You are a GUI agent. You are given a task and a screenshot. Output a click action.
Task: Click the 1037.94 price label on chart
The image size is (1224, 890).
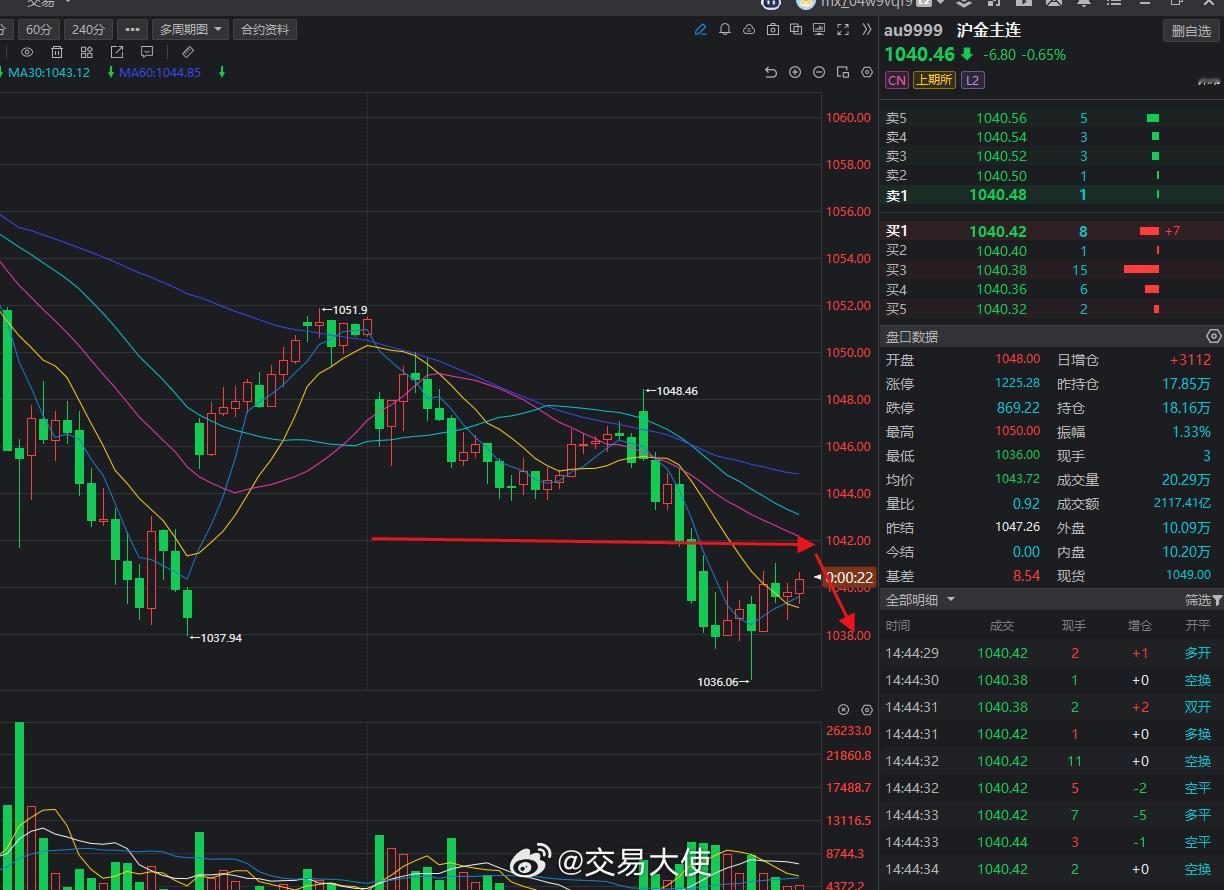pos(221,638)
